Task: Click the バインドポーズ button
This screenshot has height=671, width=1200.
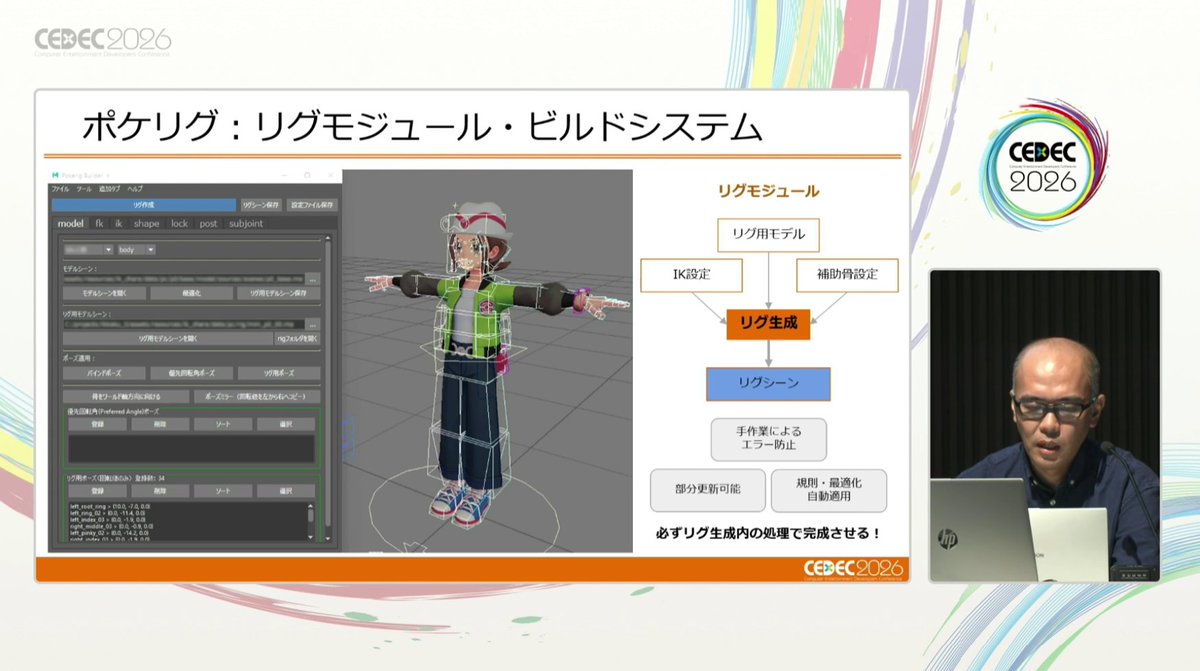Action: pos(105,372)
